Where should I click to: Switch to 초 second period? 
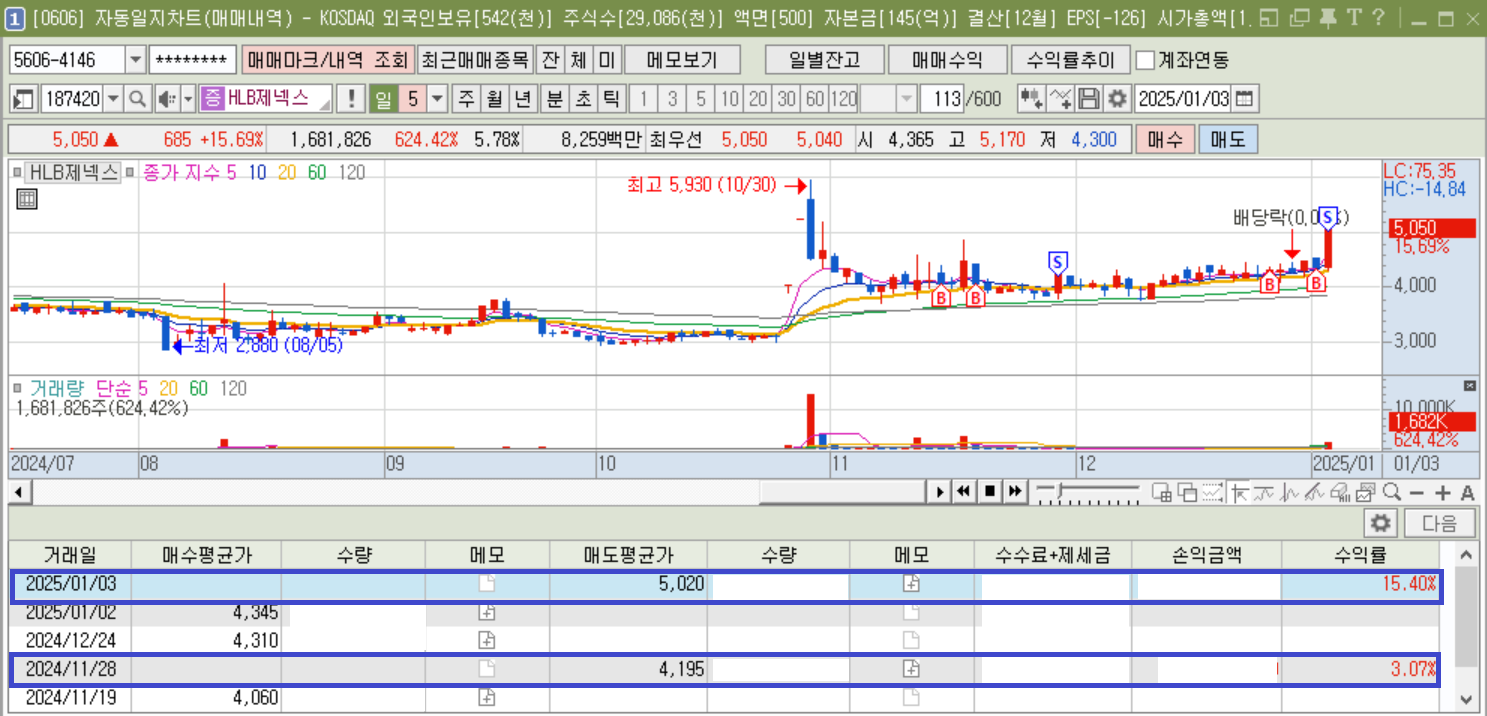pos(582,99)
